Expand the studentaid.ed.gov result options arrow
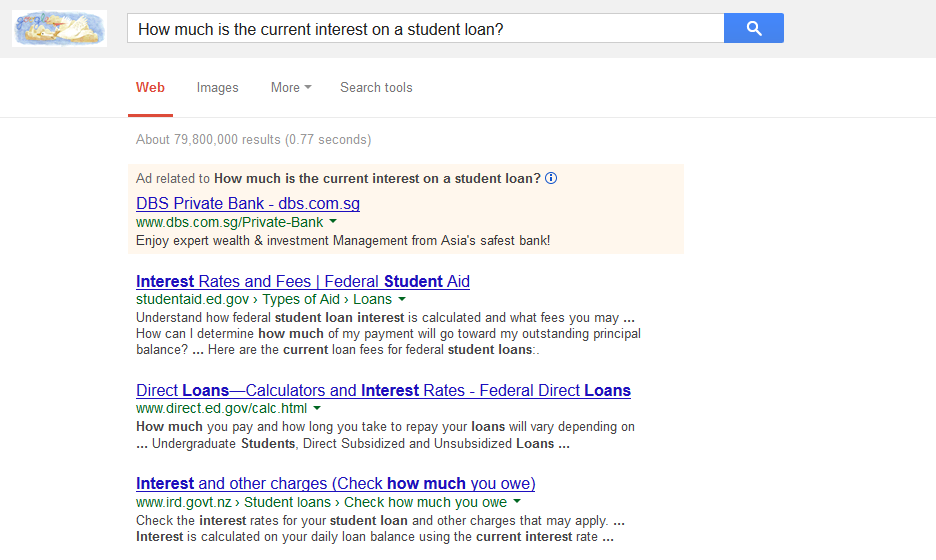 (402, 300)
